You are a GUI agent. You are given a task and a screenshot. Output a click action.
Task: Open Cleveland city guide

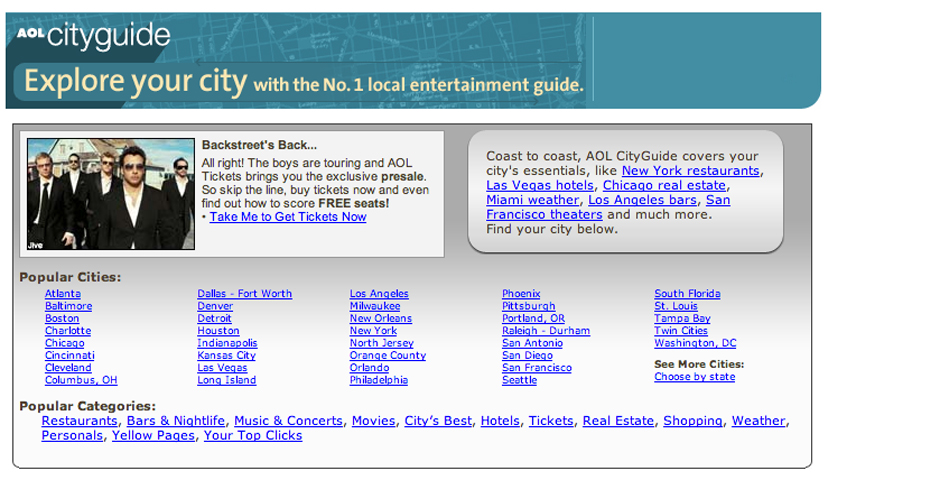(68, 368)
